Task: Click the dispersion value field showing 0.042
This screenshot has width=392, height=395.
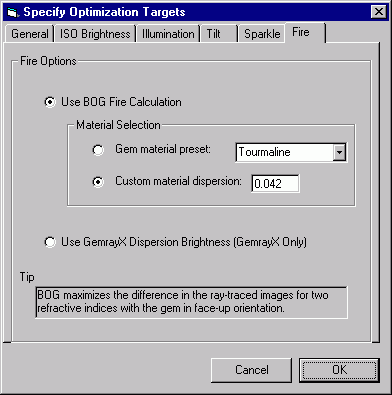Action: [275, 183]
